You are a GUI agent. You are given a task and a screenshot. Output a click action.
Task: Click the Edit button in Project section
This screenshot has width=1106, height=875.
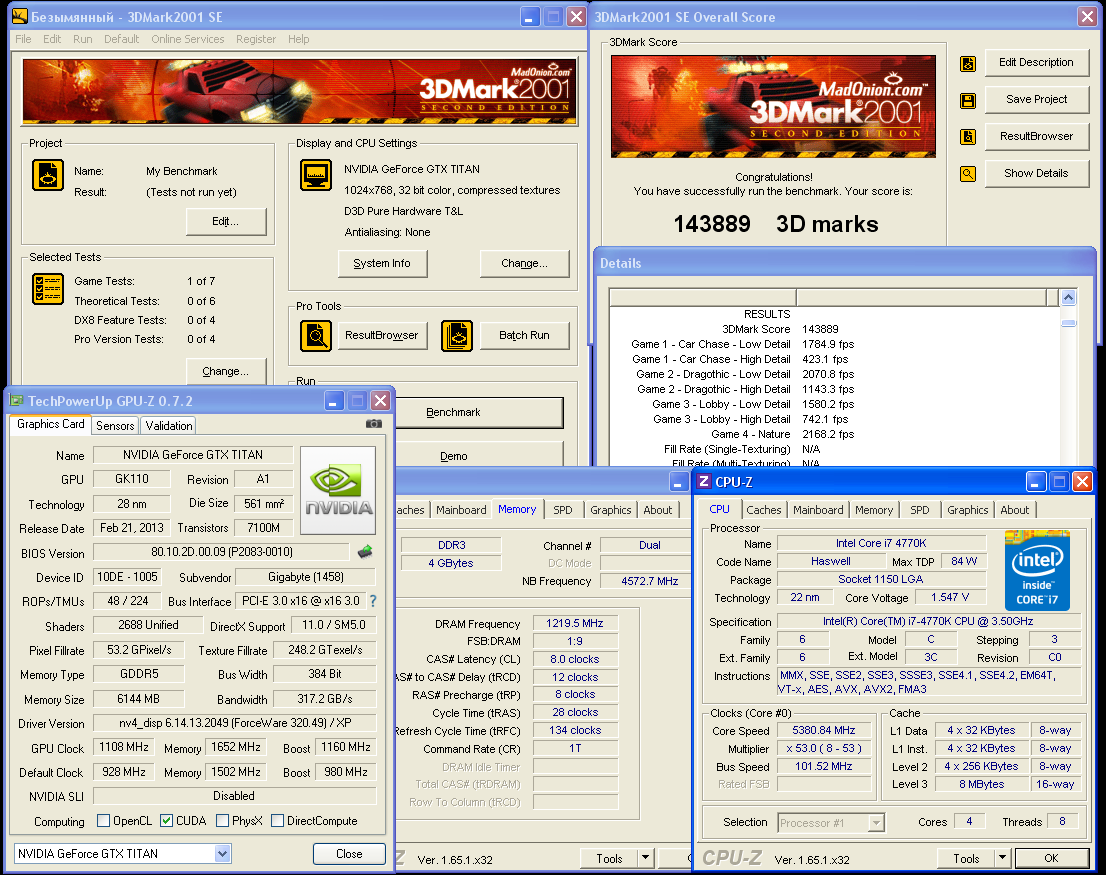pos(226,221)
